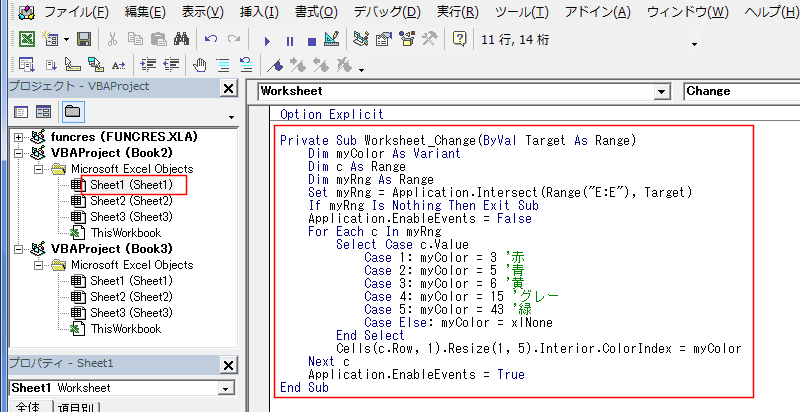Pause execution with the Break icon
The width and height of the screenshot is (800, 412).
pos(290,41)
